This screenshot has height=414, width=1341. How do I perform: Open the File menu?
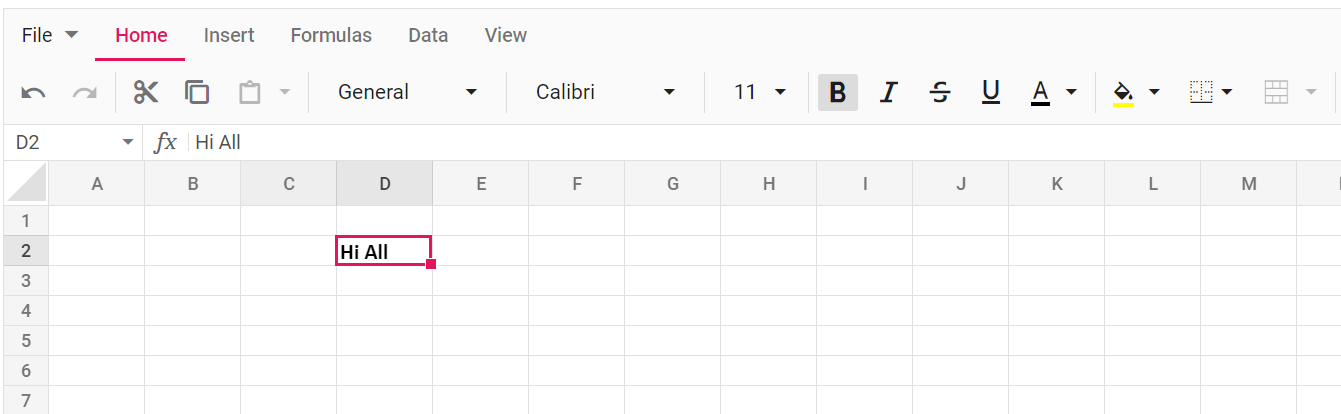click(49, 35)
